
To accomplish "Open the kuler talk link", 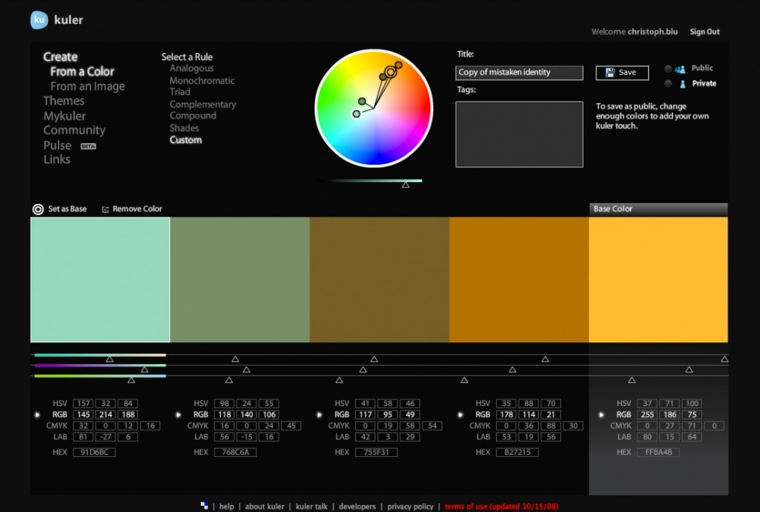I will 312,506.
